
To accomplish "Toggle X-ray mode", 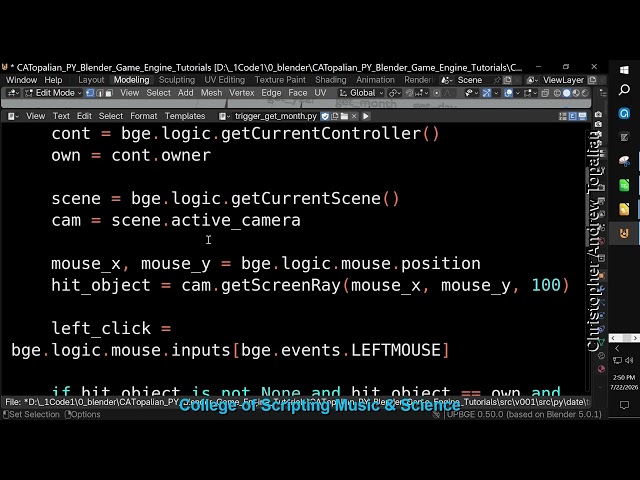I will coord(545,93).
